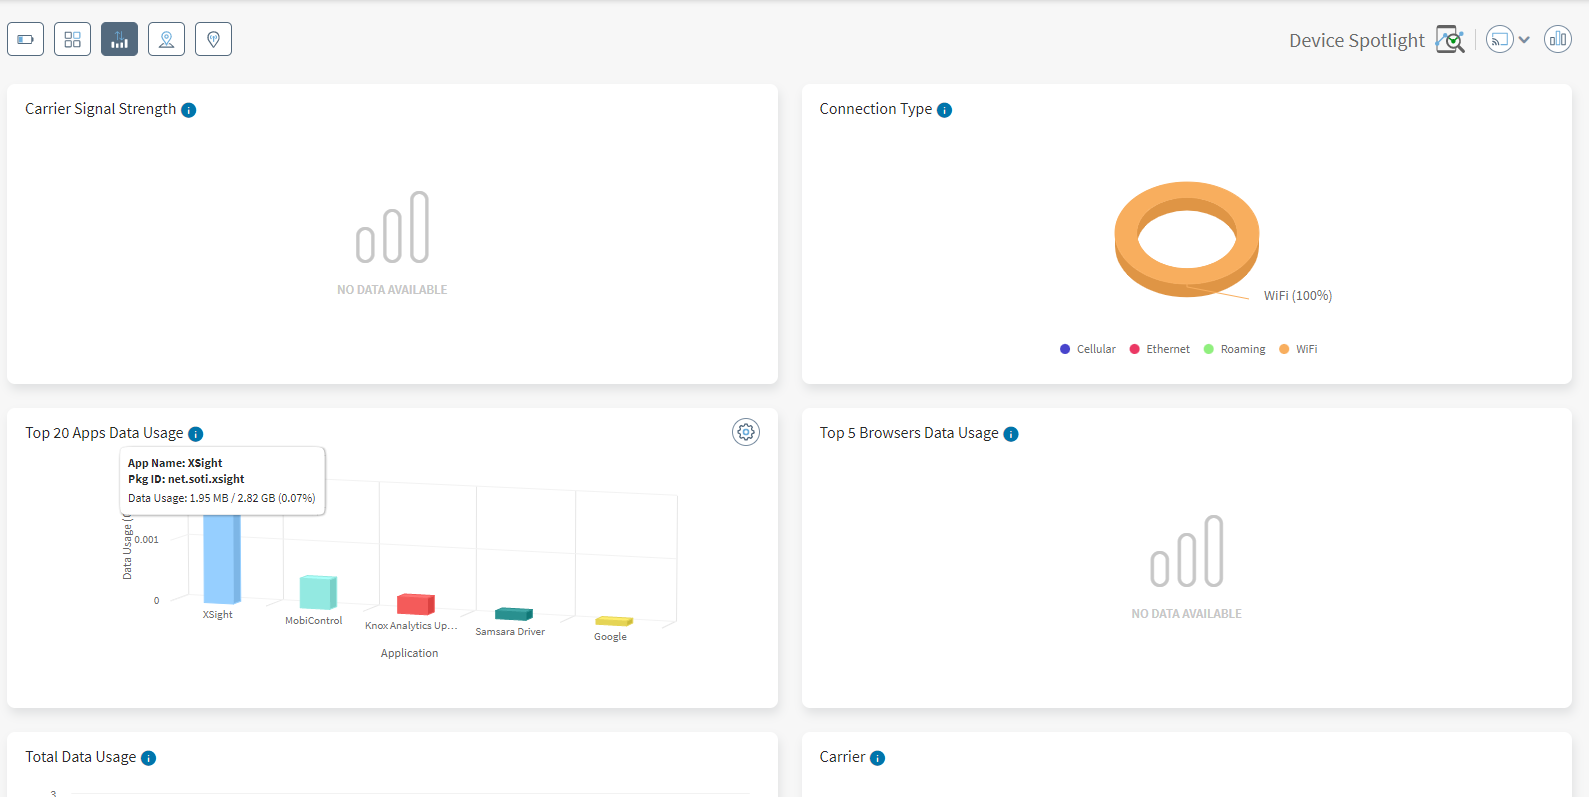Toggle the Roaming legend item
The width and height of the screenshot is (1589, 797).
pyautogui.click(x=1235, y=349)
